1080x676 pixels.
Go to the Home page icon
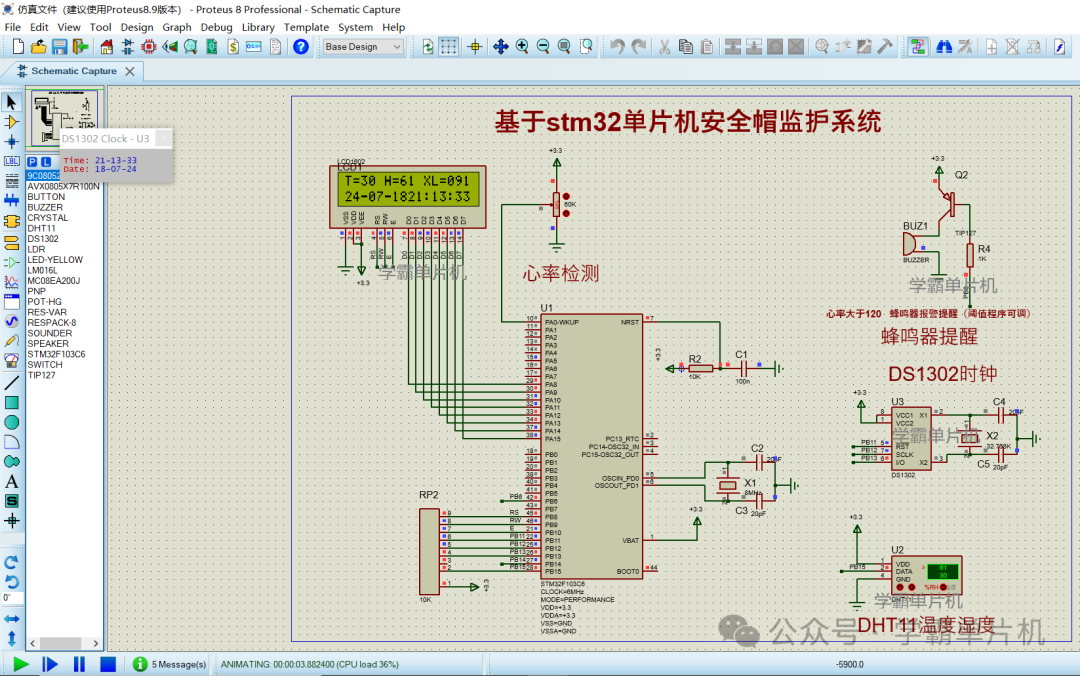click(x=106, y=46)
